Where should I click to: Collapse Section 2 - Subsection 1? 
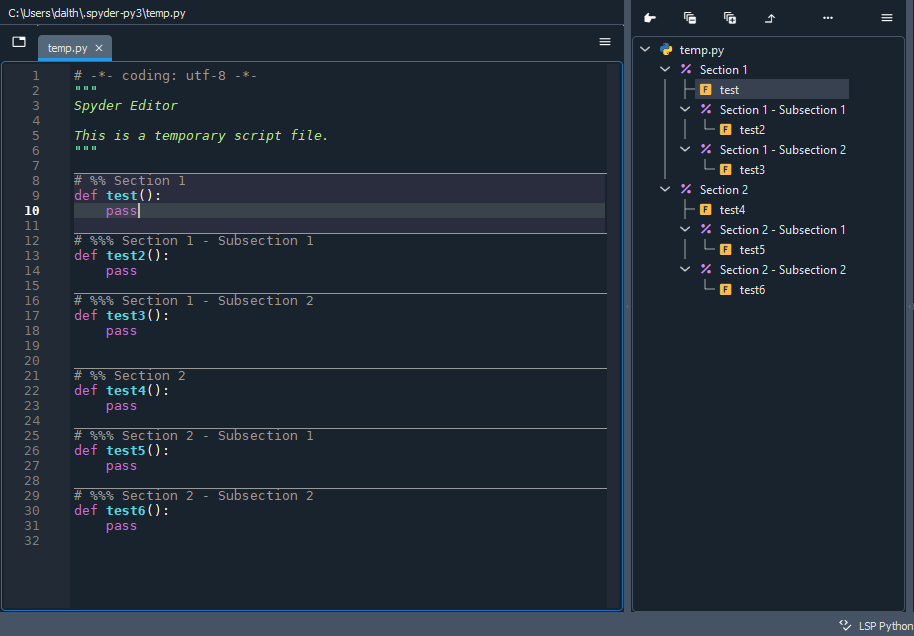(685, 229)
